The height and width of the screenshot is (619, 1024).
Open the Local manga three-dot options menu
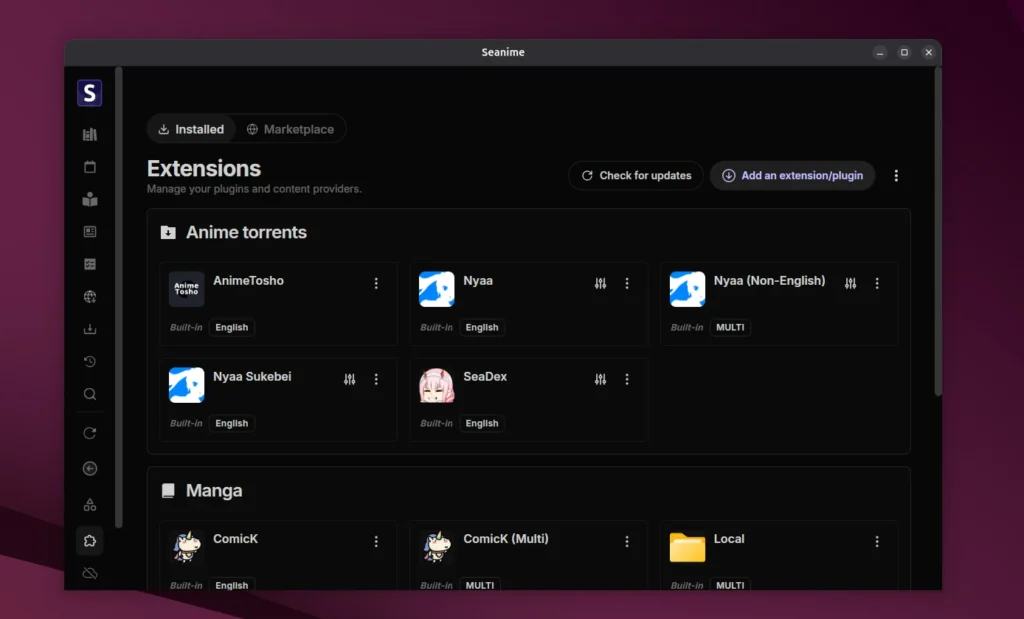point(877,541)
